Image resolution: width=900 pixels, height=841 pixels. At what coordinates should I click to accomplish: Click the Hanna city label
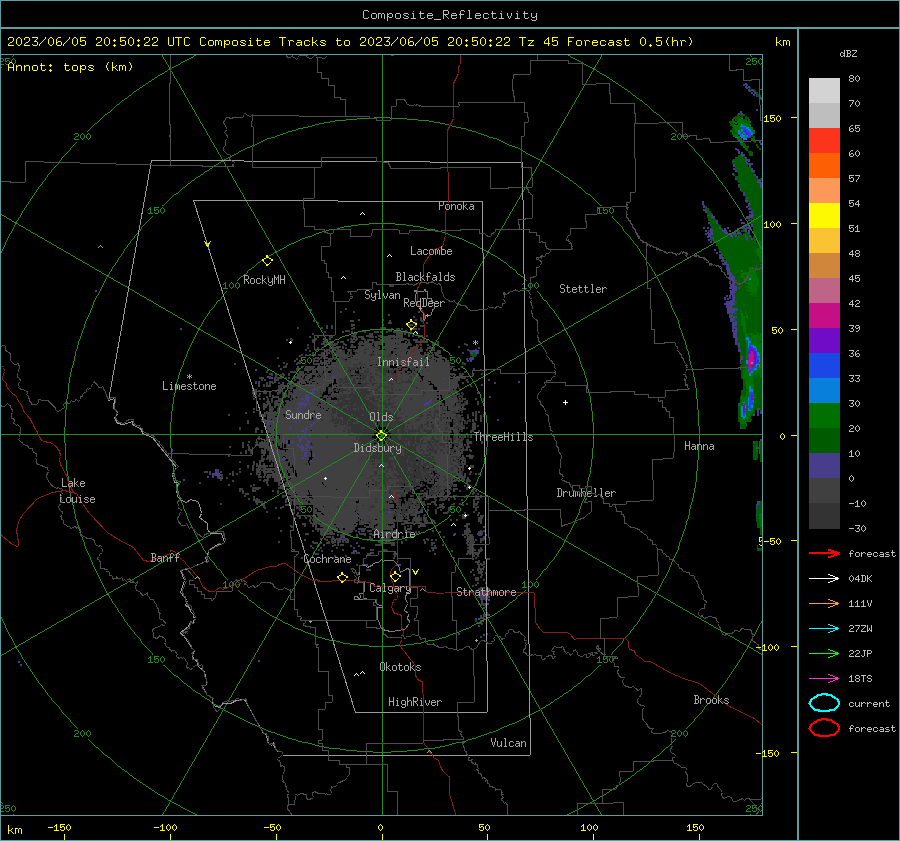(x=699, y=446)
